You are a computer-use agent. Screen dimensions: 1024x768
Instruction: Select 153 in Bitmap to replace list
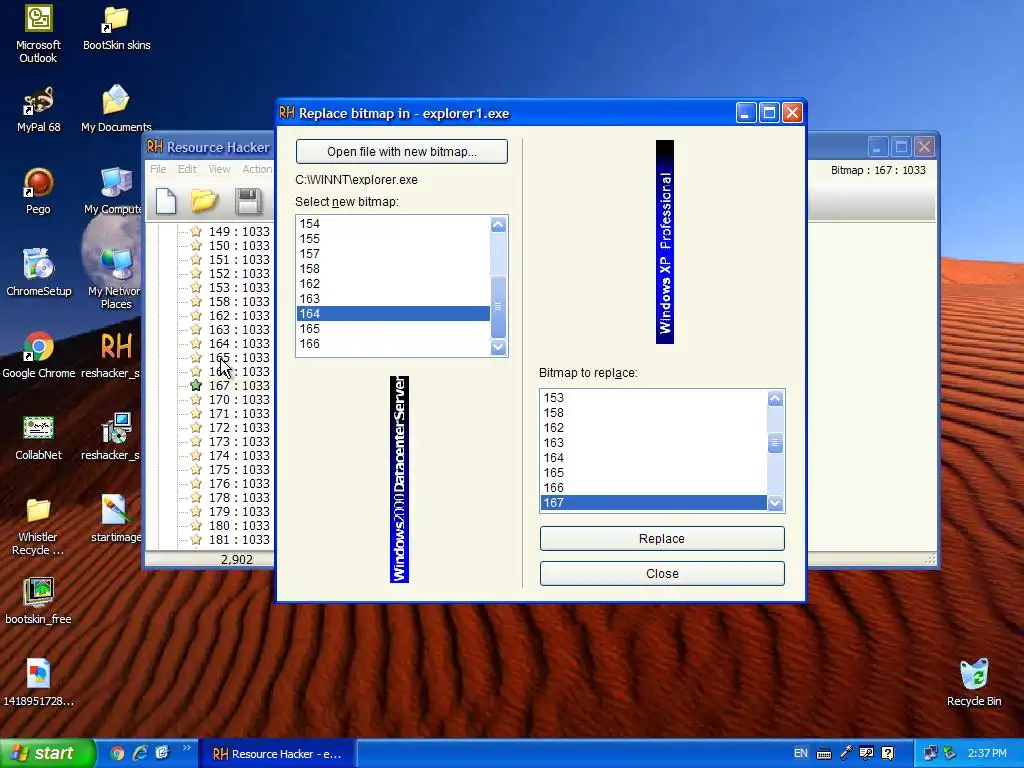tap(654, 398)
